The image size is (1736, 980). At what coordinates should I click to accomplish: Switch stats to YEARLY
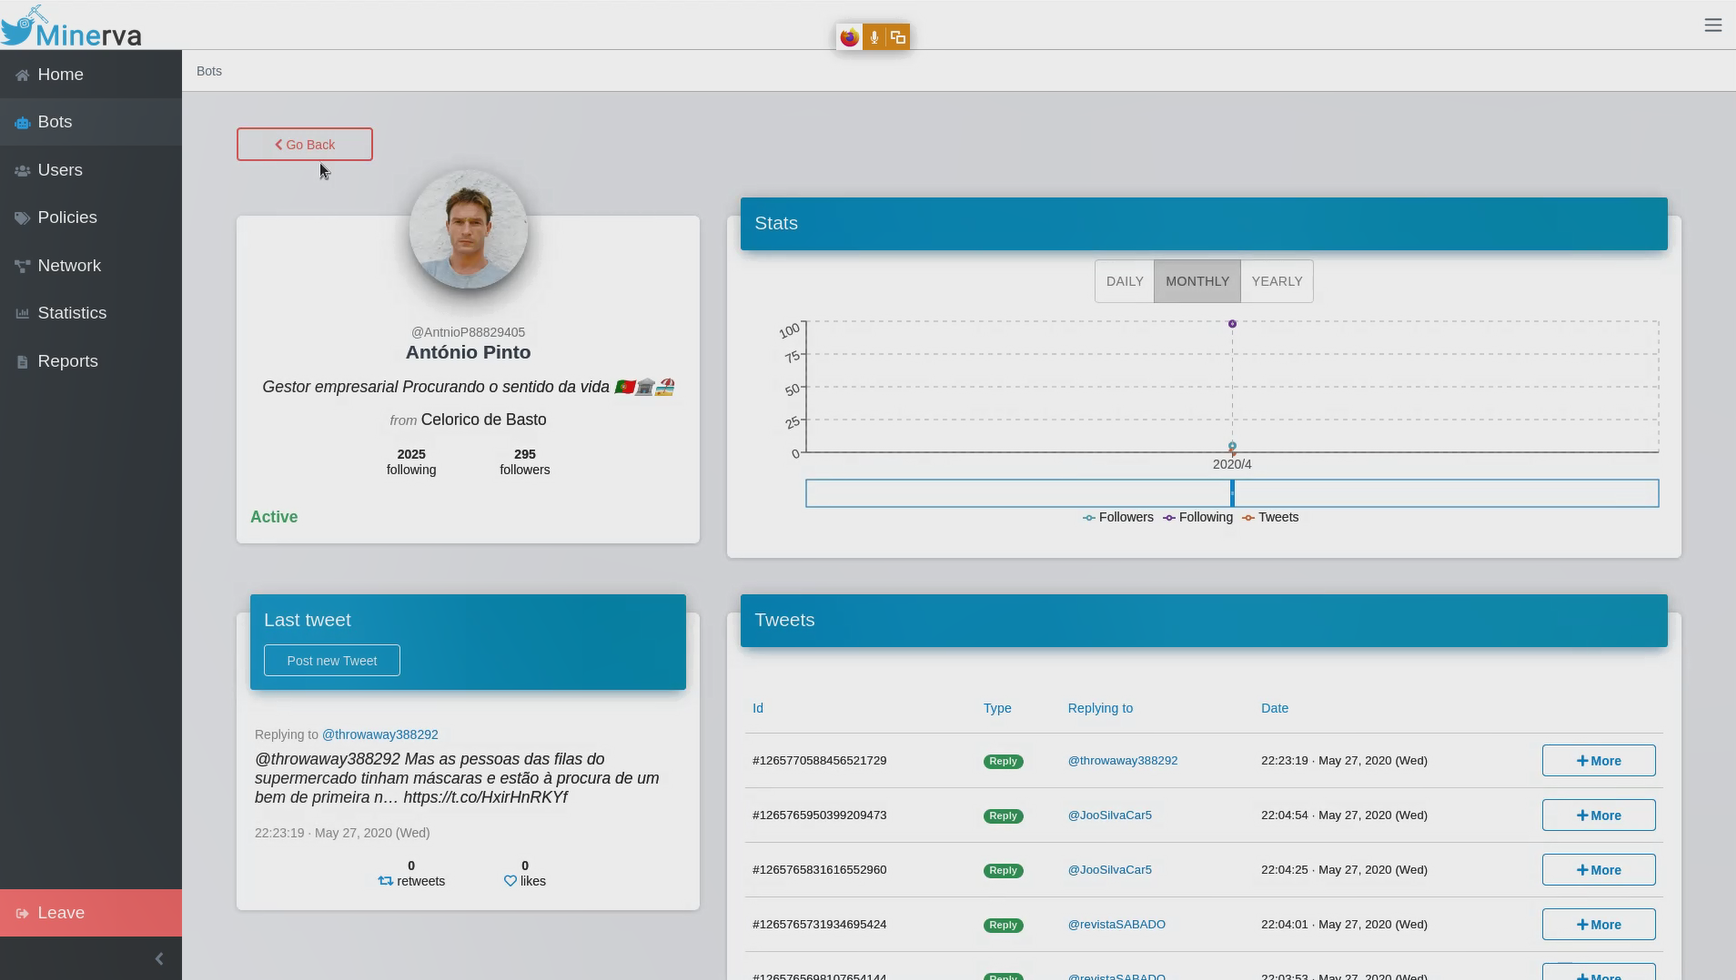(x=1277, y=281)
